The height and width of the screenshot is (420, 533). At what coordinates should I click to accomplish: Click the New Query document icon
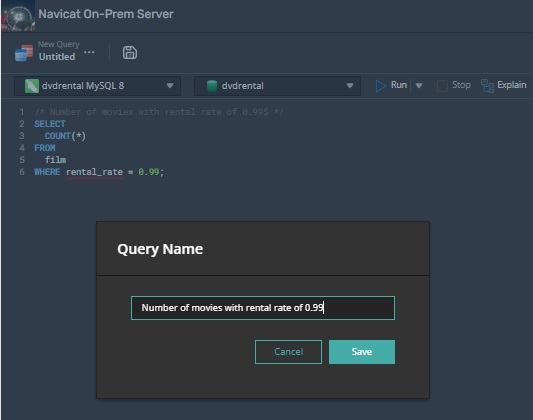click(x=24, y=53)
